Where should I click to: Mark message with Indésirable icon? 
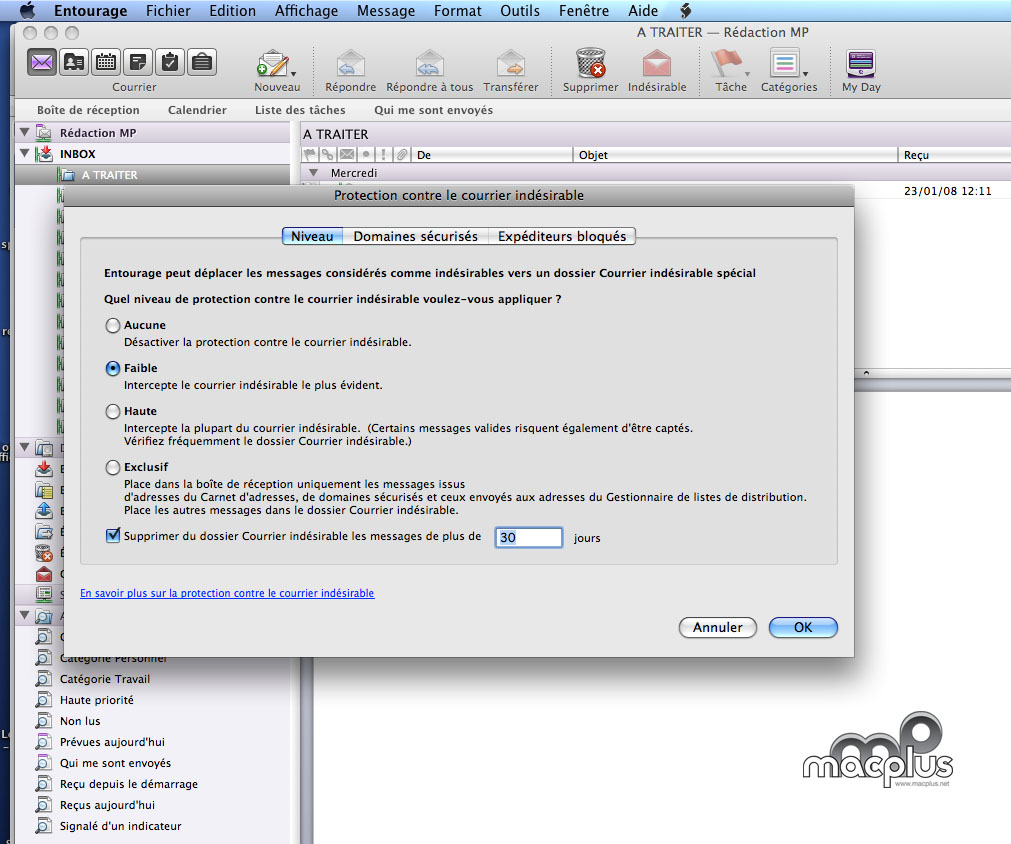[657, 64]
